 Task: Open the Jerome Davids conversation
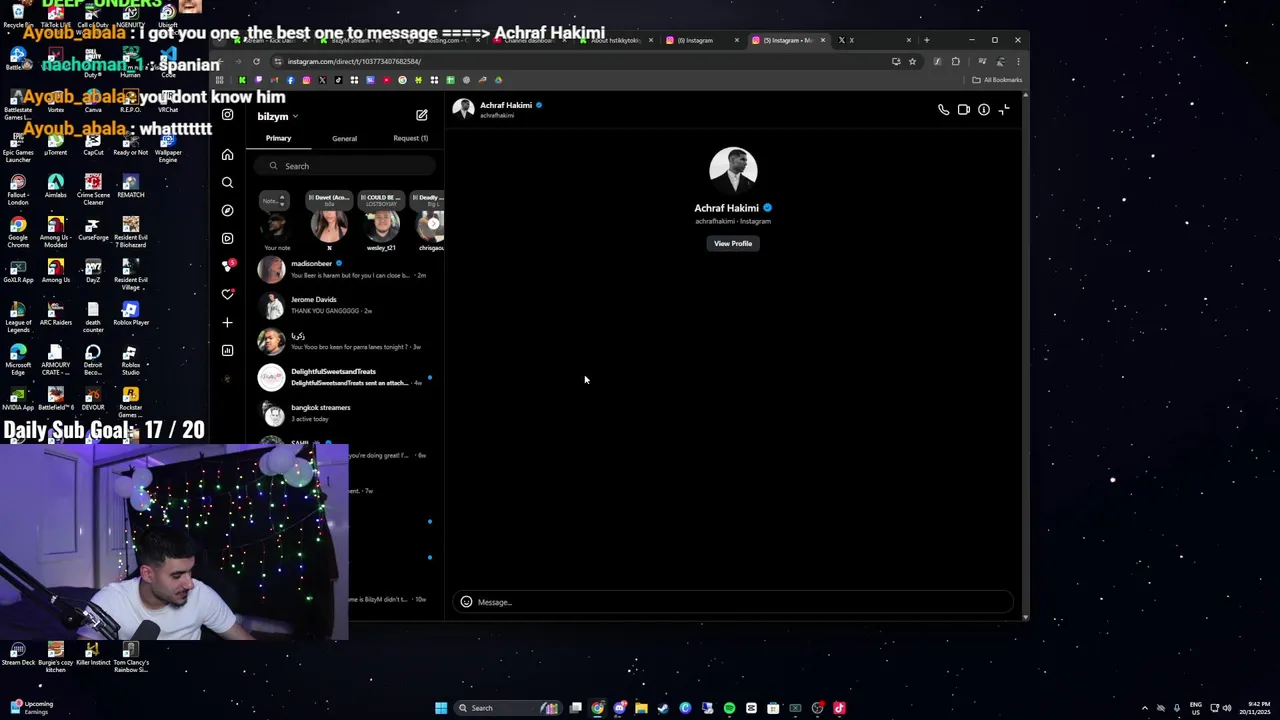(x=345, y=305)
